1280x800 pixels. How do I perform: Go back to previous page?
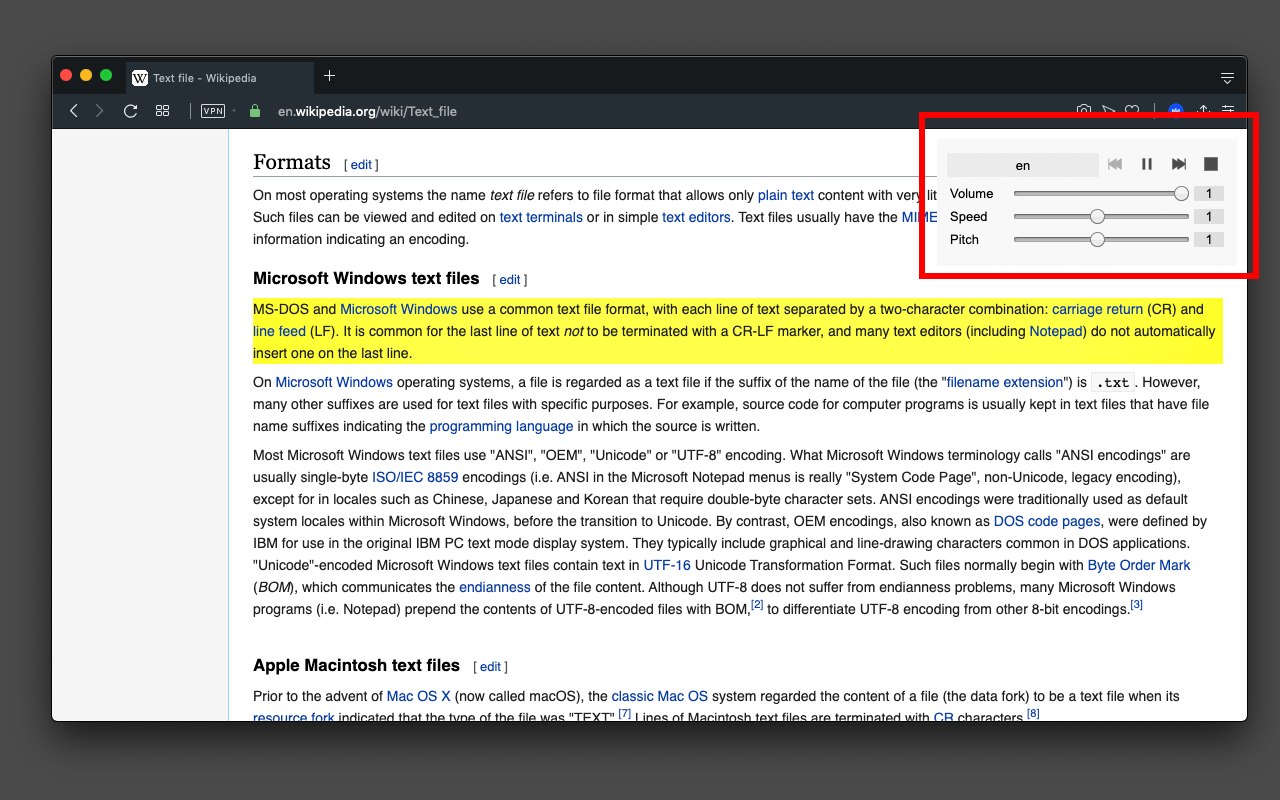73,111
